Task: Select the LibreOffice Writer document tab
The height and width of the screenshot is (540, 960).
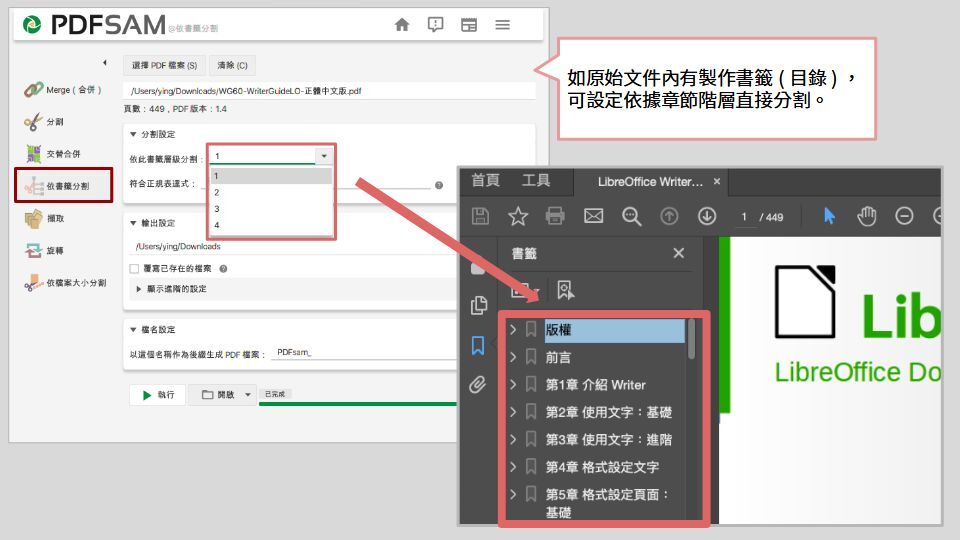Action: click(650, 182)
